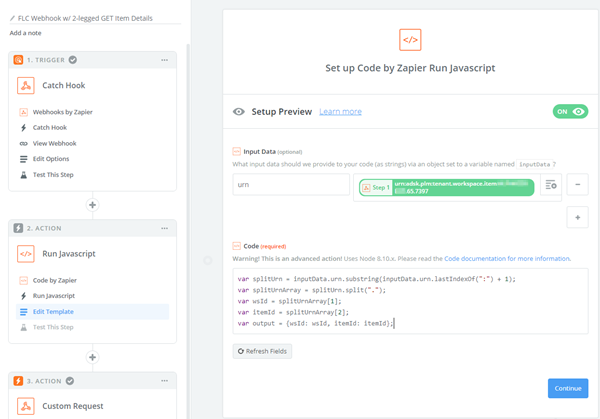The image size is (600, 419).
Task: Toggle the Setup Preview ON switch
Action: (570, 112)
